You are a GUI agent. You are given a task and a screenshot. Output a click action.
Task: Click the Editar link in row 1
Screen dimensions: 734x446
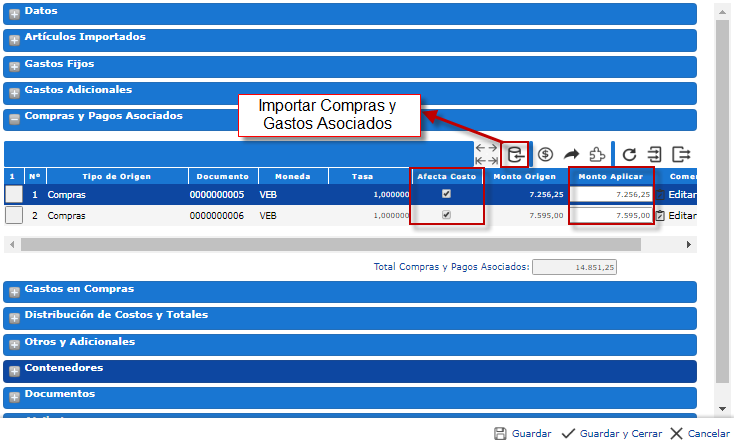coord(682,195)
